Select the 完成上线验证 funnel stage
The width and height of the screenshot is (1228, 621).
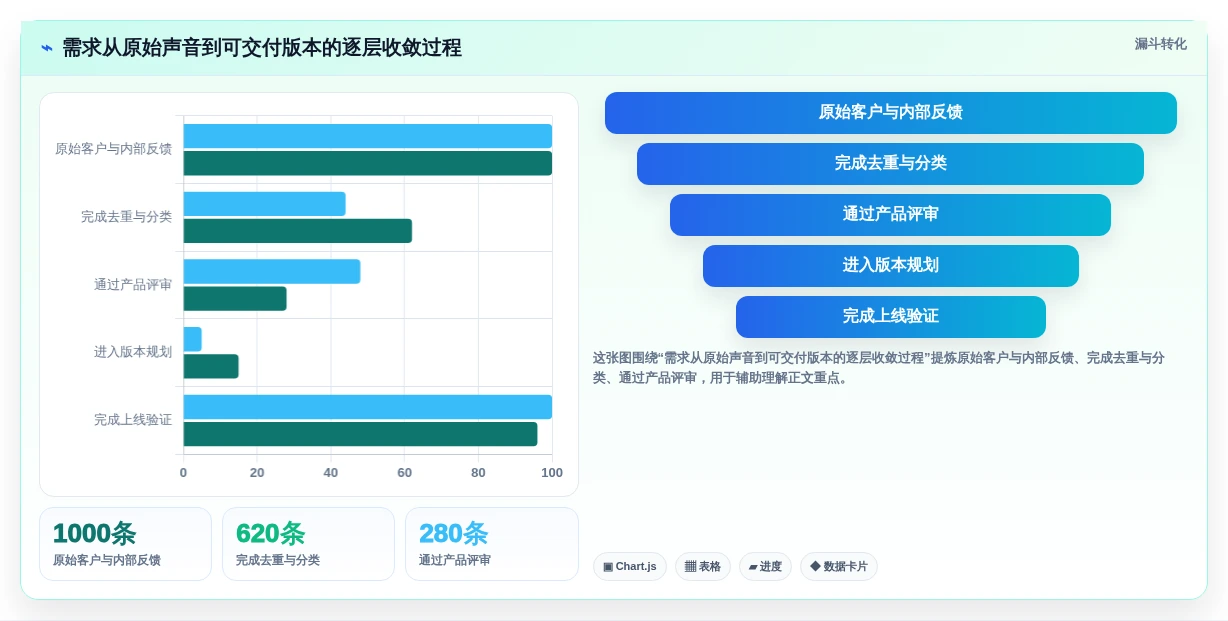tap(890, 316)
